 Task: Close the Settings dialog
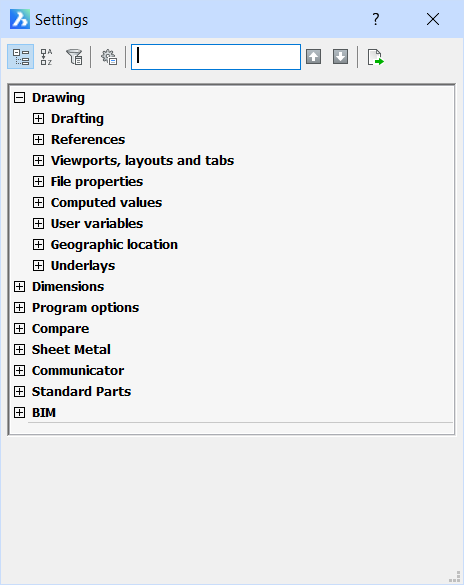click(x=433, y=19)
